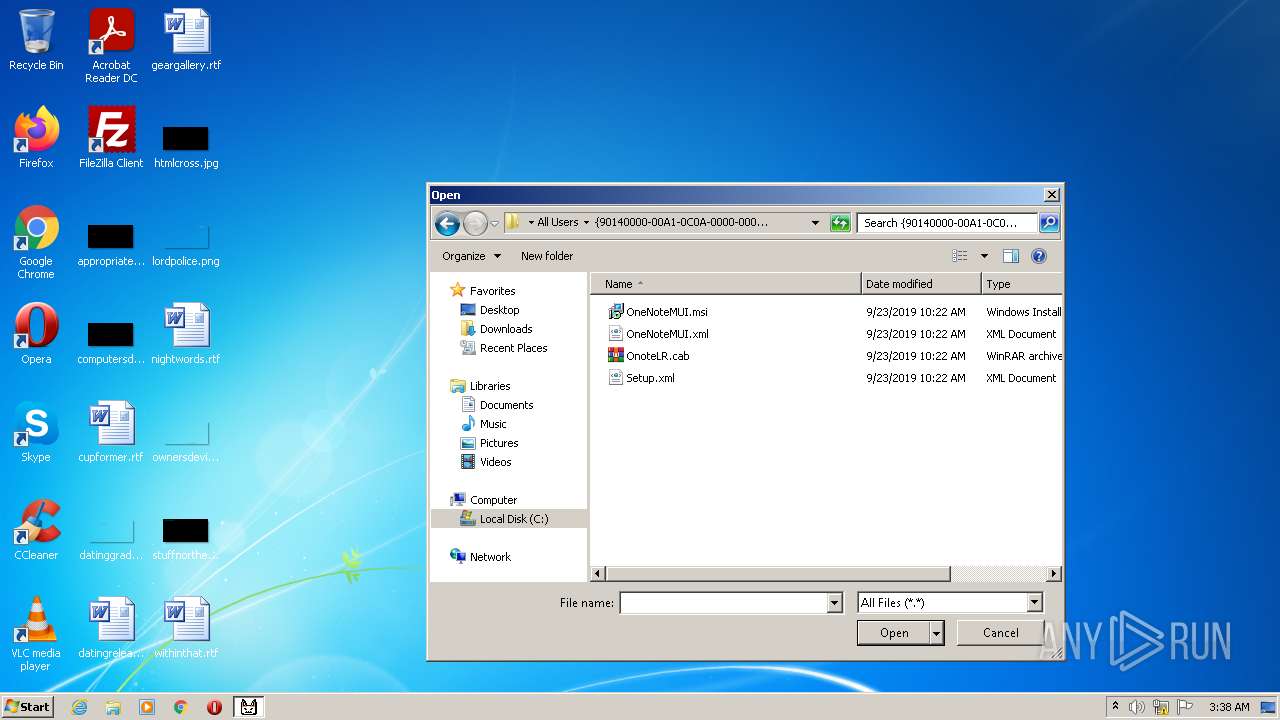Image resolution: width=1280 pixels, height=720 pixels.
Task: Open Windows Media Player taskbar icon
Action: (147, 707)
